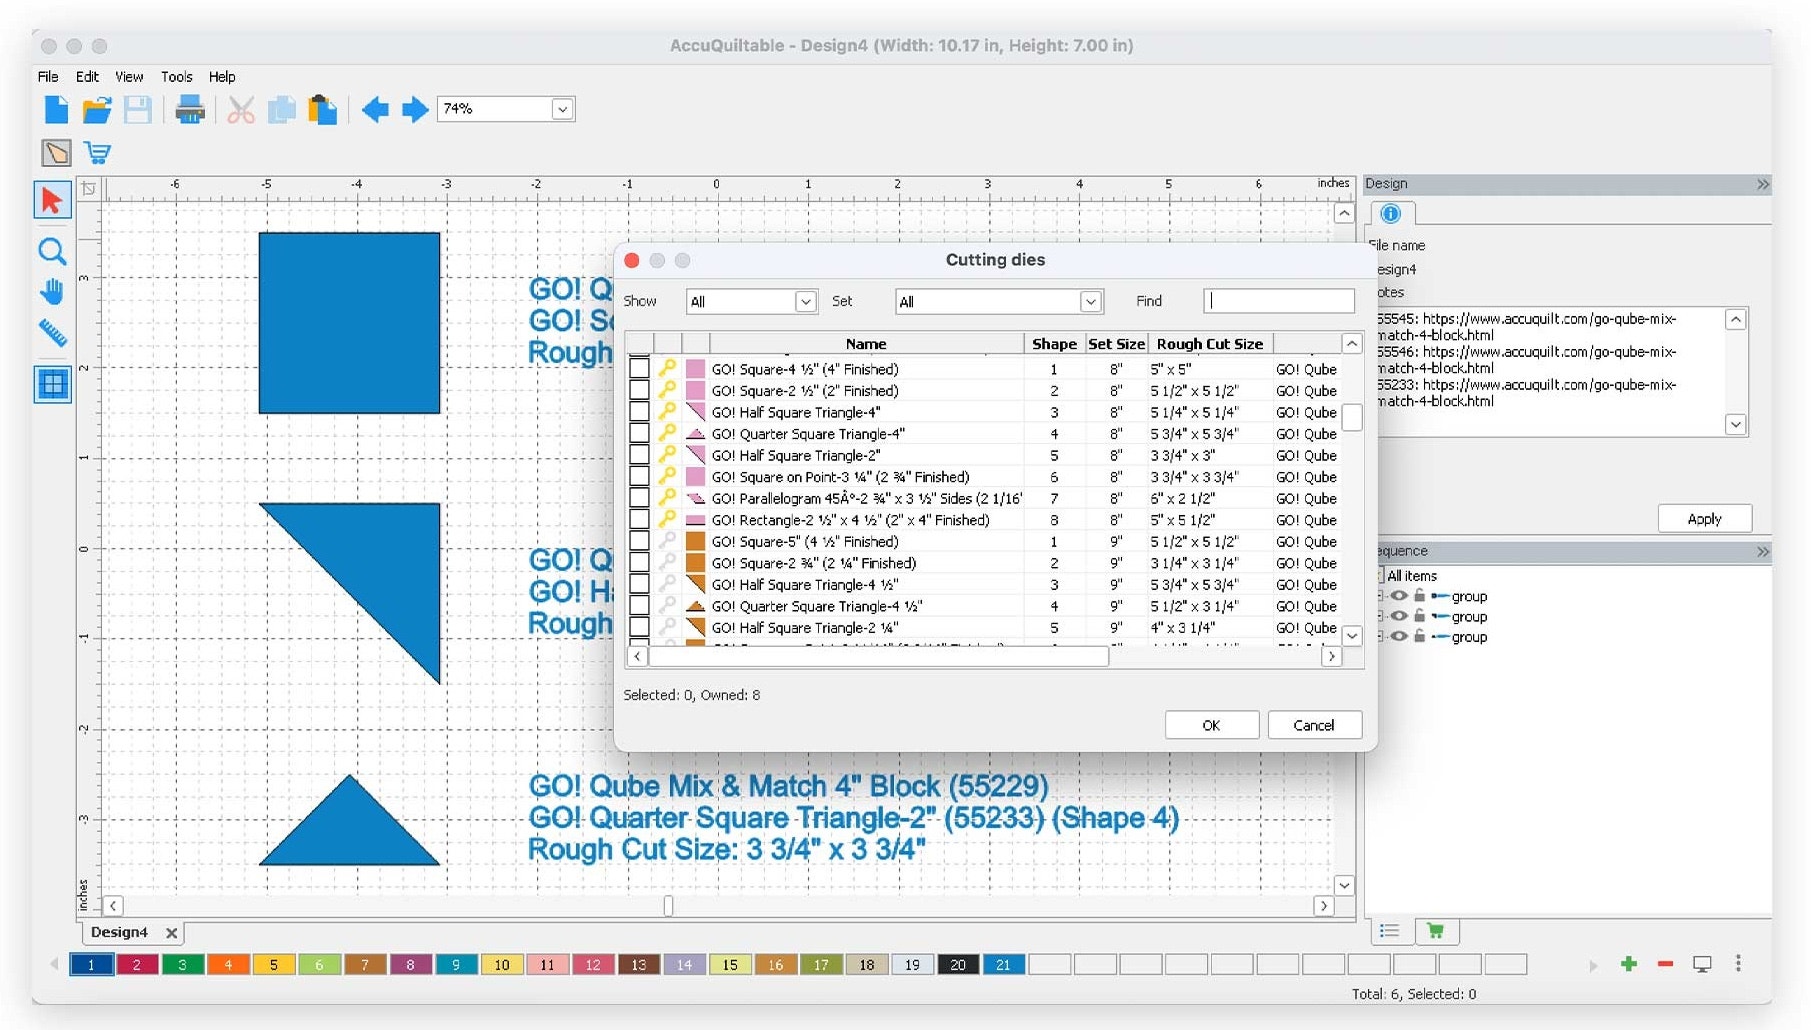Switch to the Design4 tab
The height and width of the screenshot is (1030, 1811).
119,932
